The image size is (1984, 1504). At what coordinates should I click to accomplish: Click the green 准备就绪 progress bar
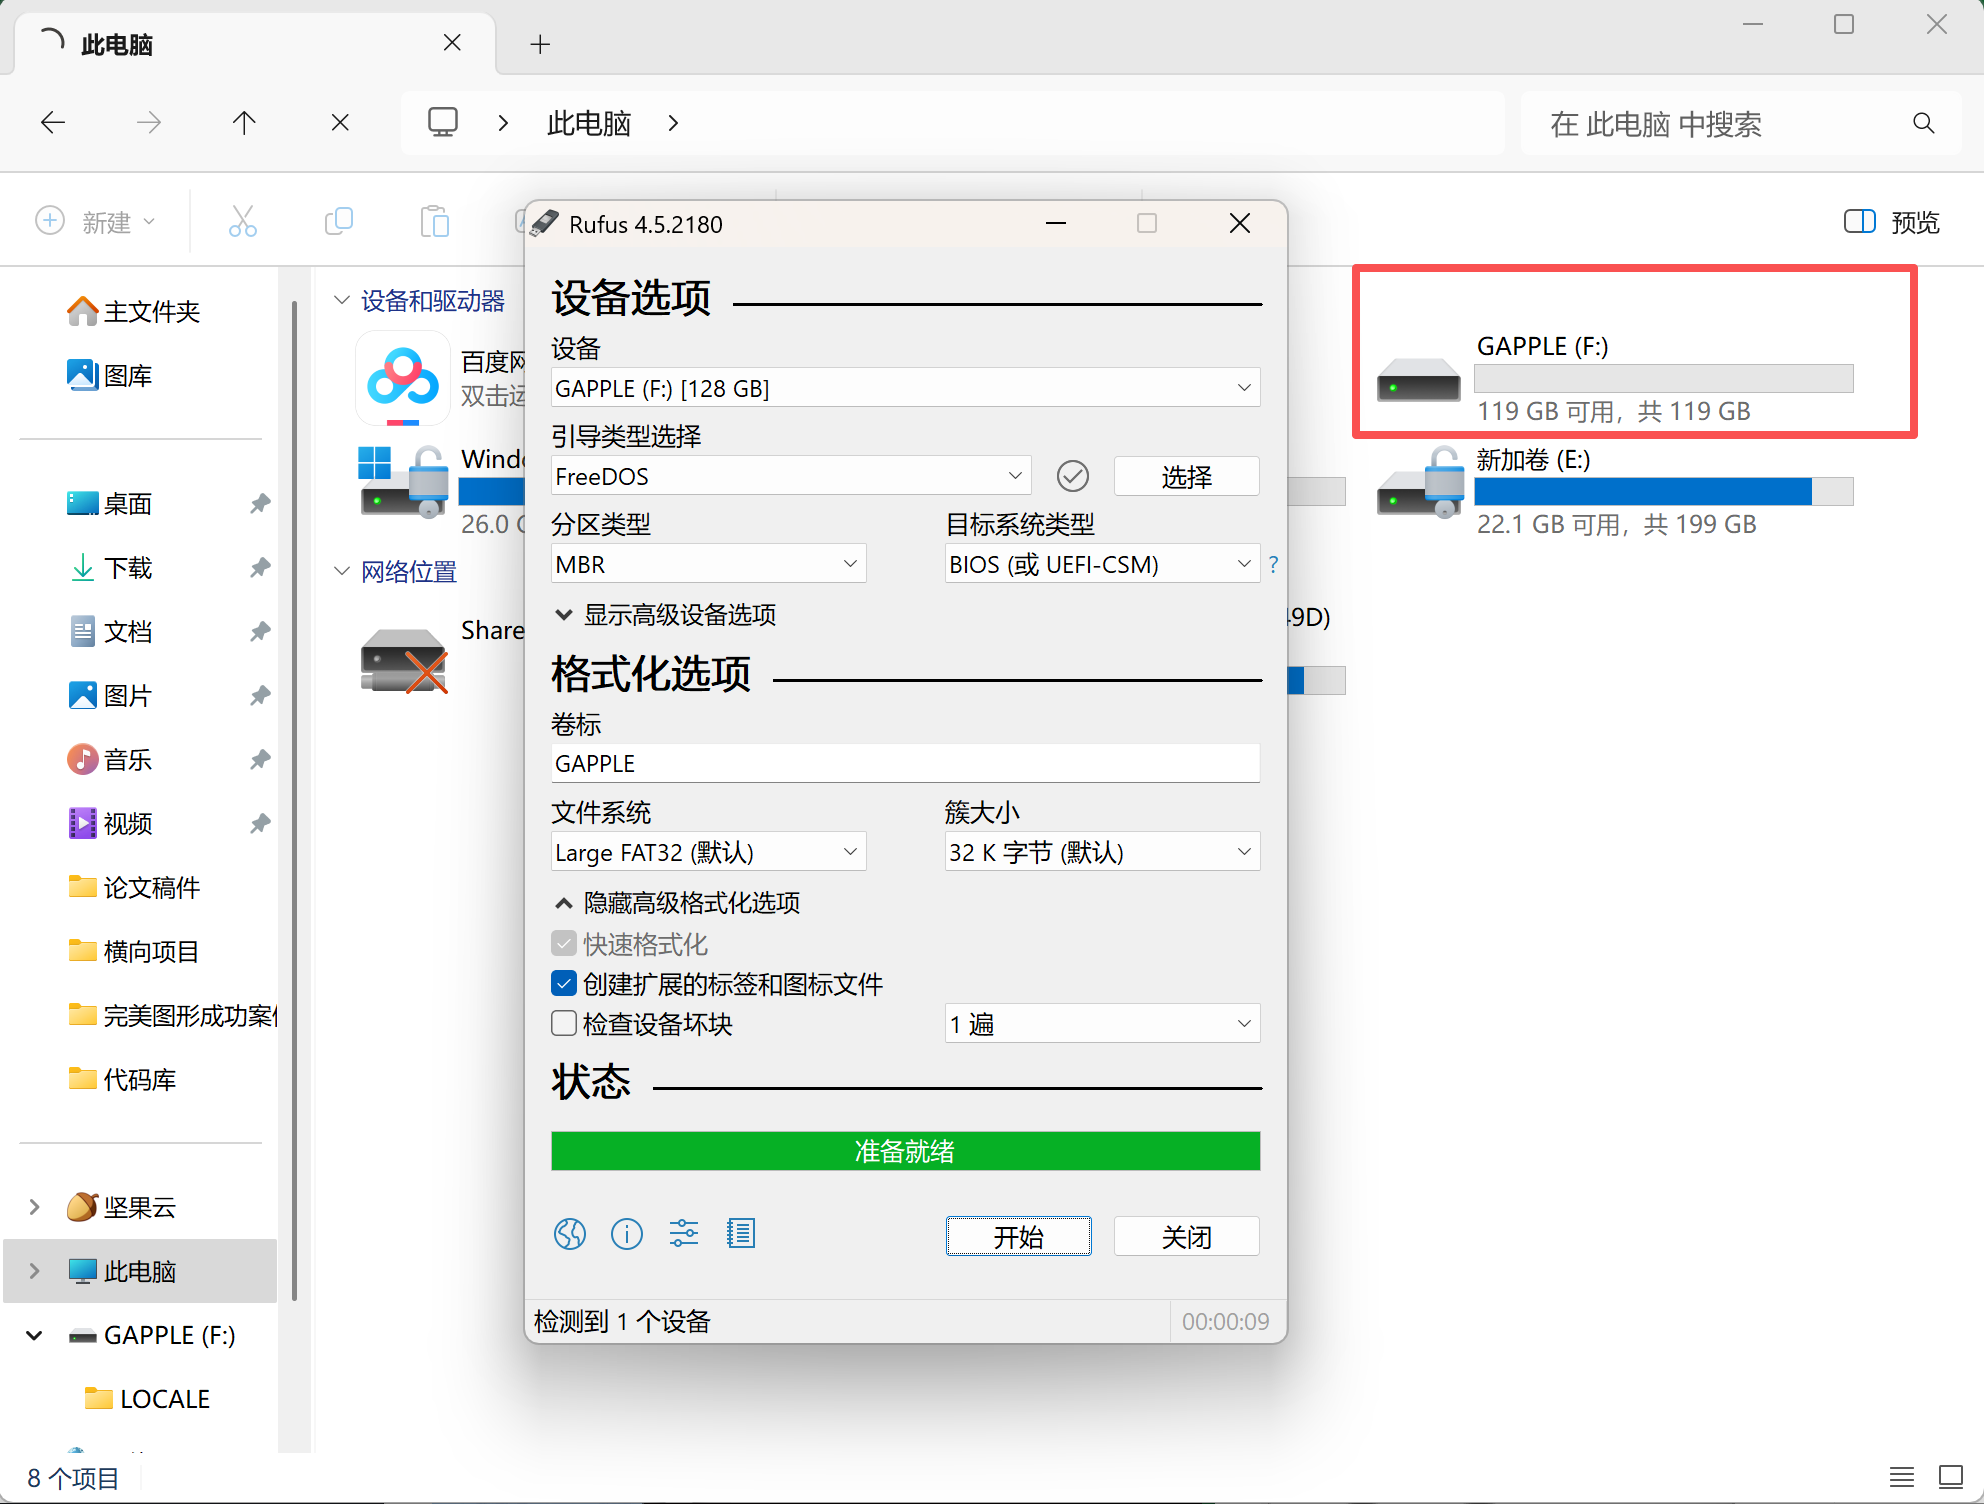[x=905, y=1151]
